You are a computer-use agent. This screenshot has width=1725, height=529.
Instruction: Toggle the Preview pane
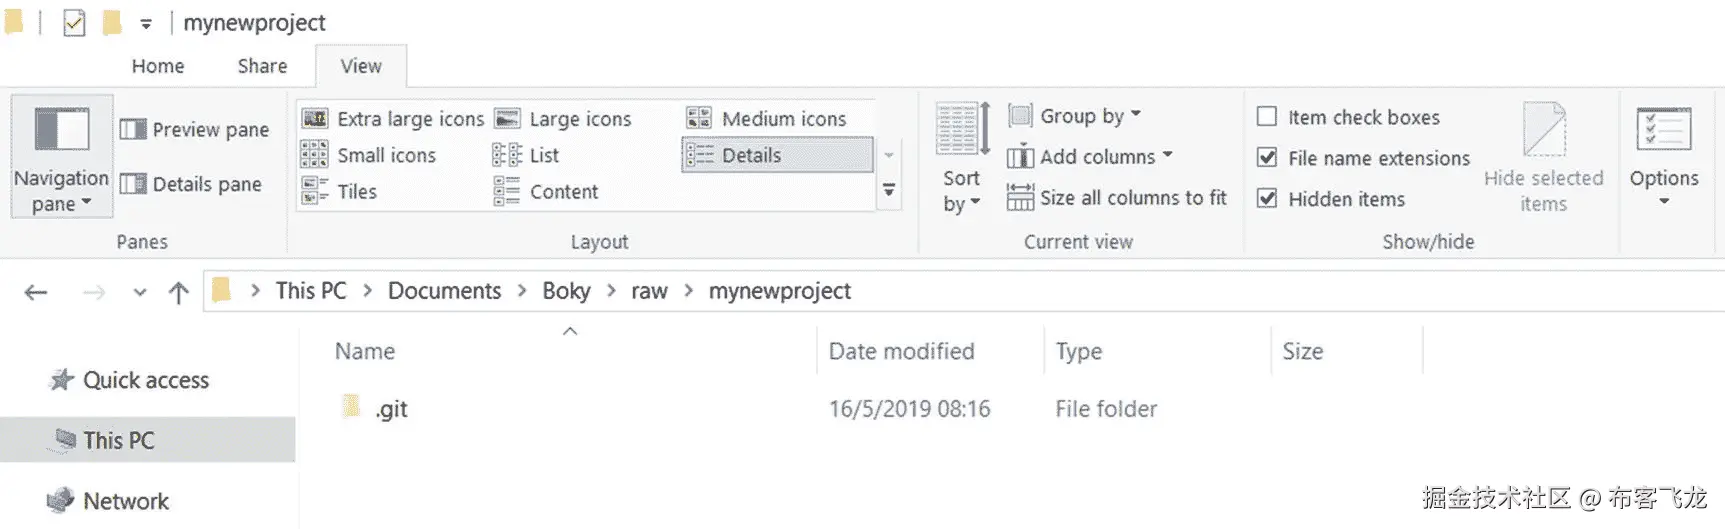pos(195,130)
